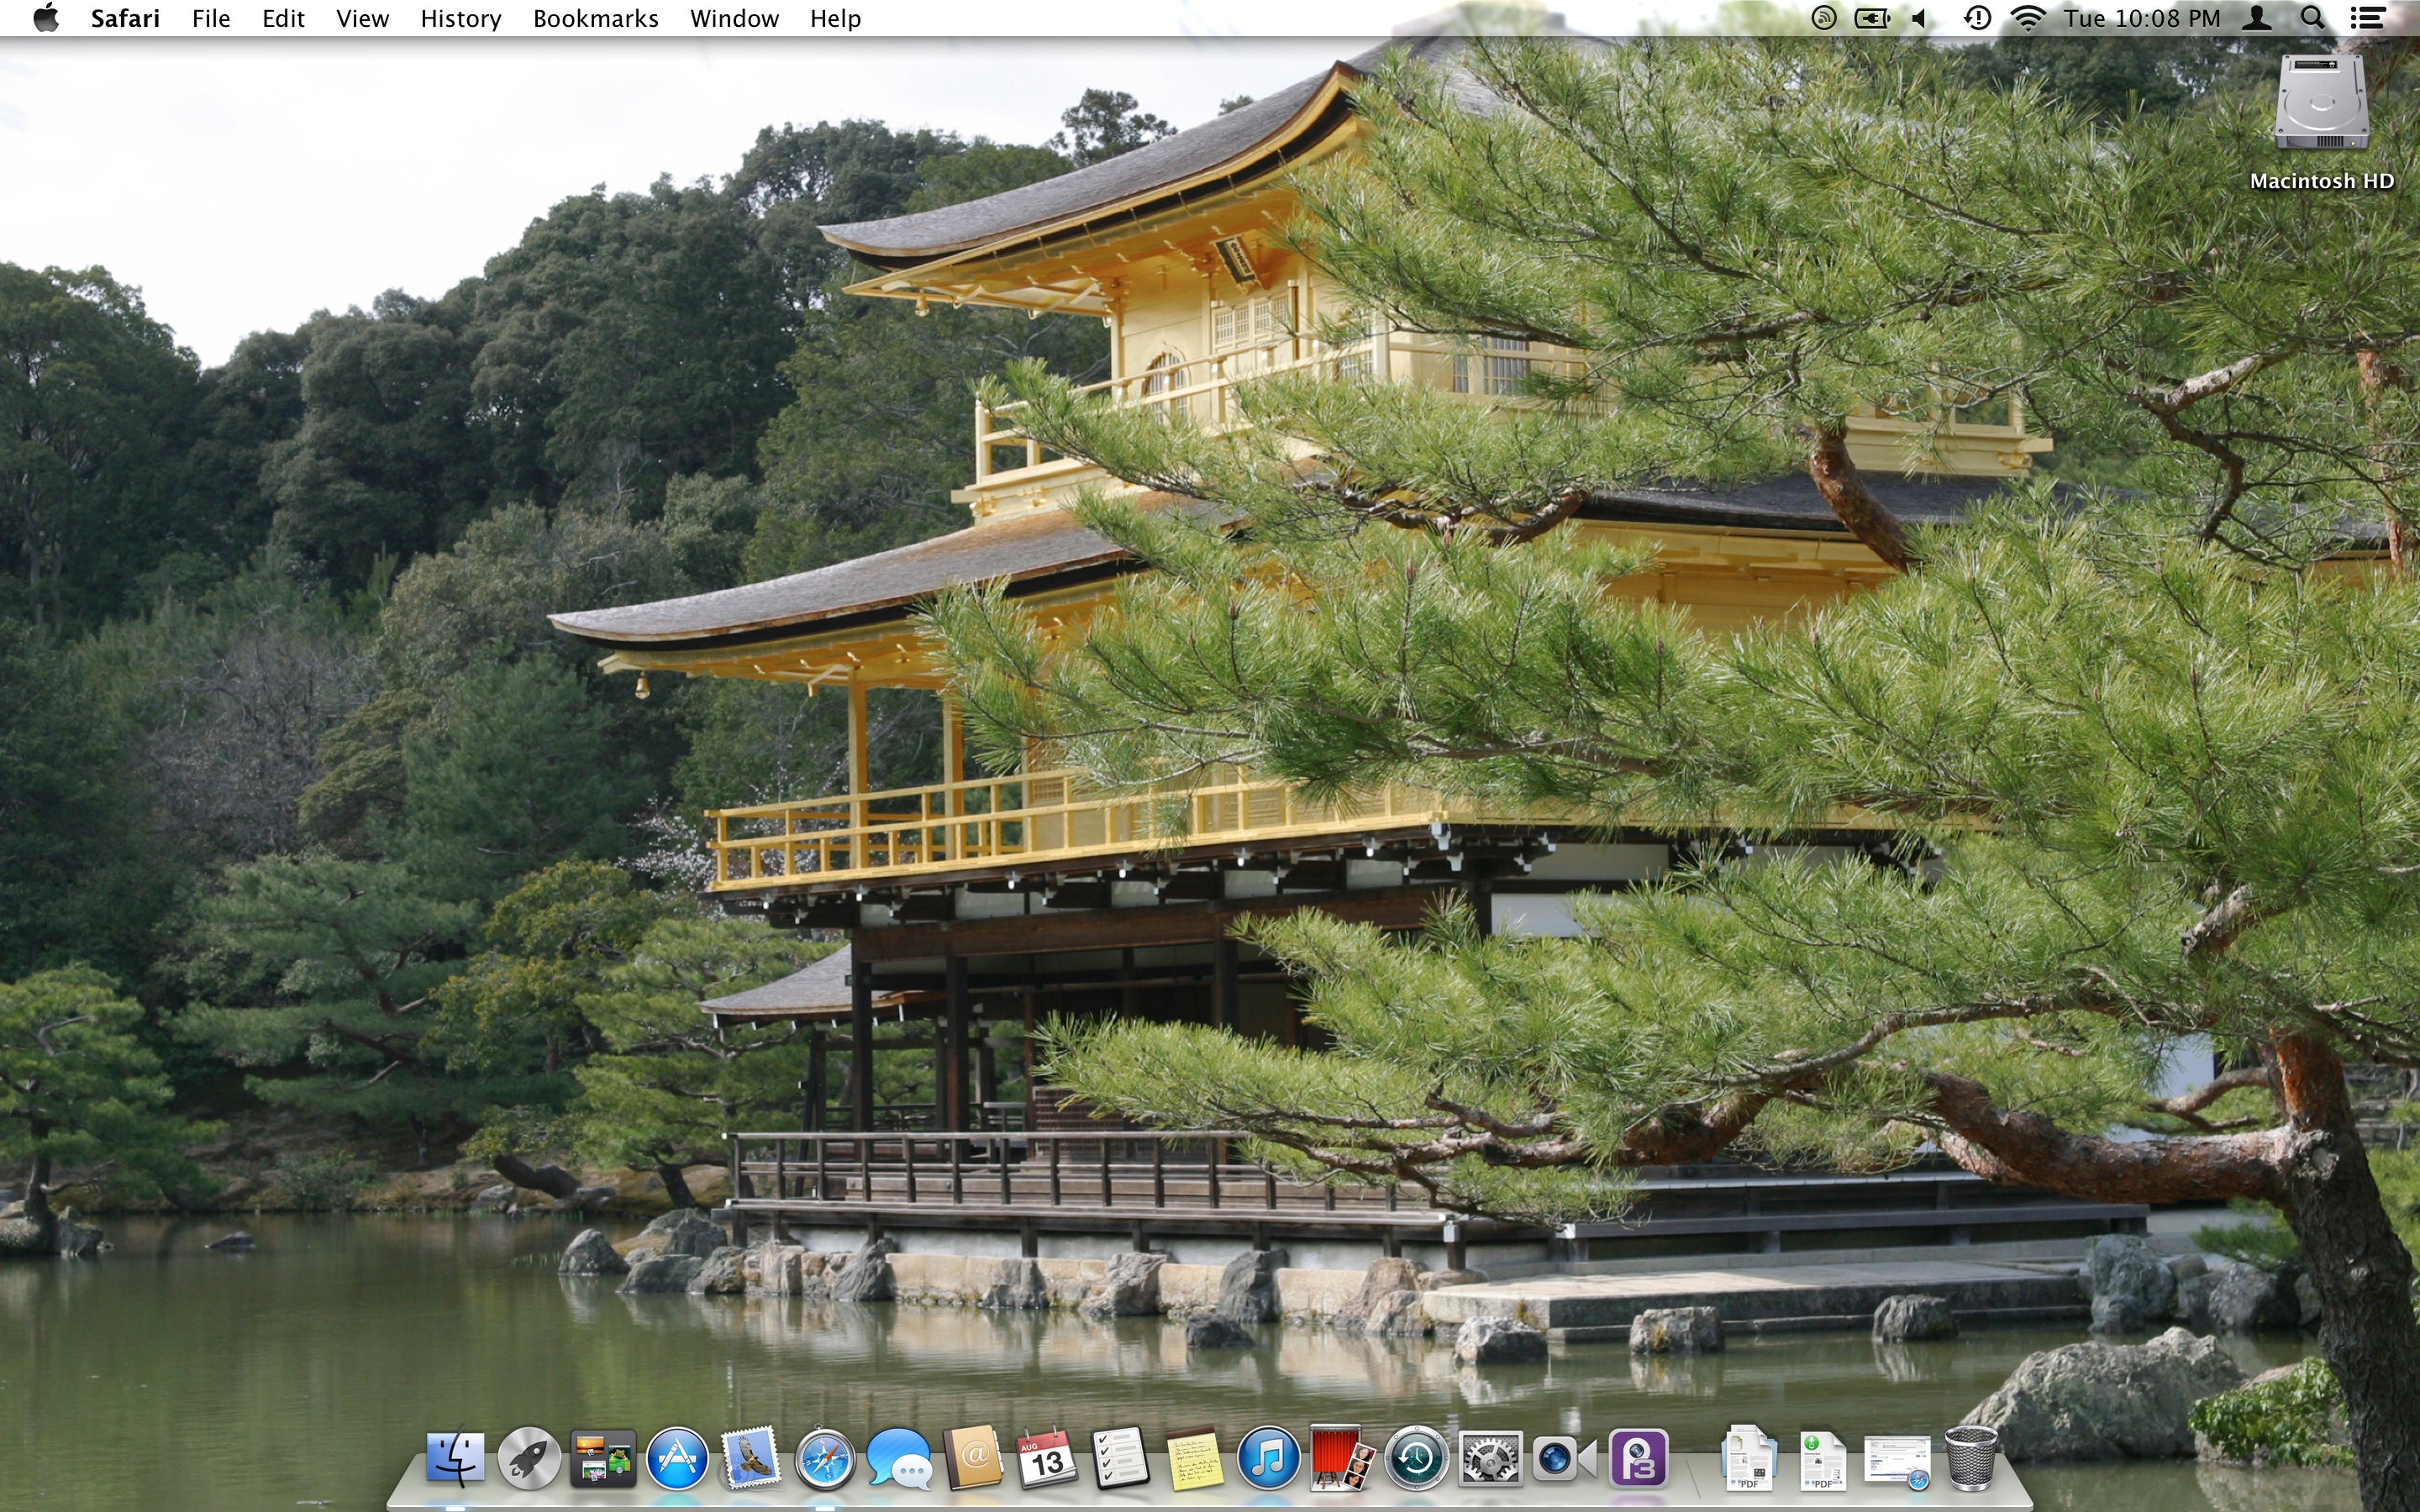Open the File menu
The height and width of the screenshot is (1512, 2420).
(211, 18)
